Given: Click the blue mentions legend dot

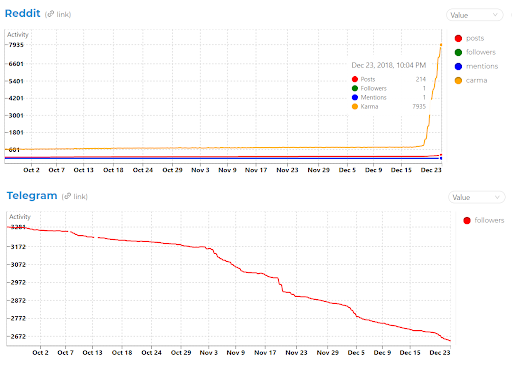Looking at the screenshot, I should click(458, 66).
